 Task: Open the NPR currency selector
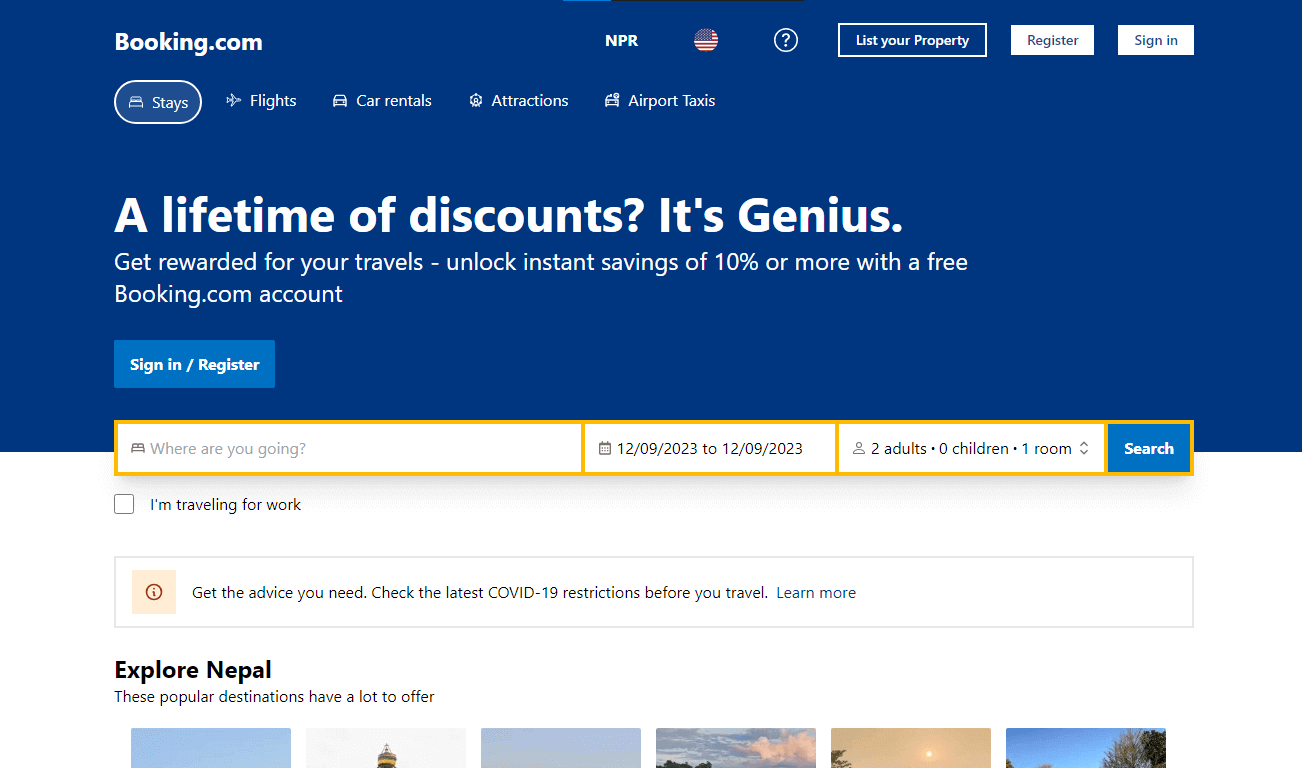click(x=621, y=41)
